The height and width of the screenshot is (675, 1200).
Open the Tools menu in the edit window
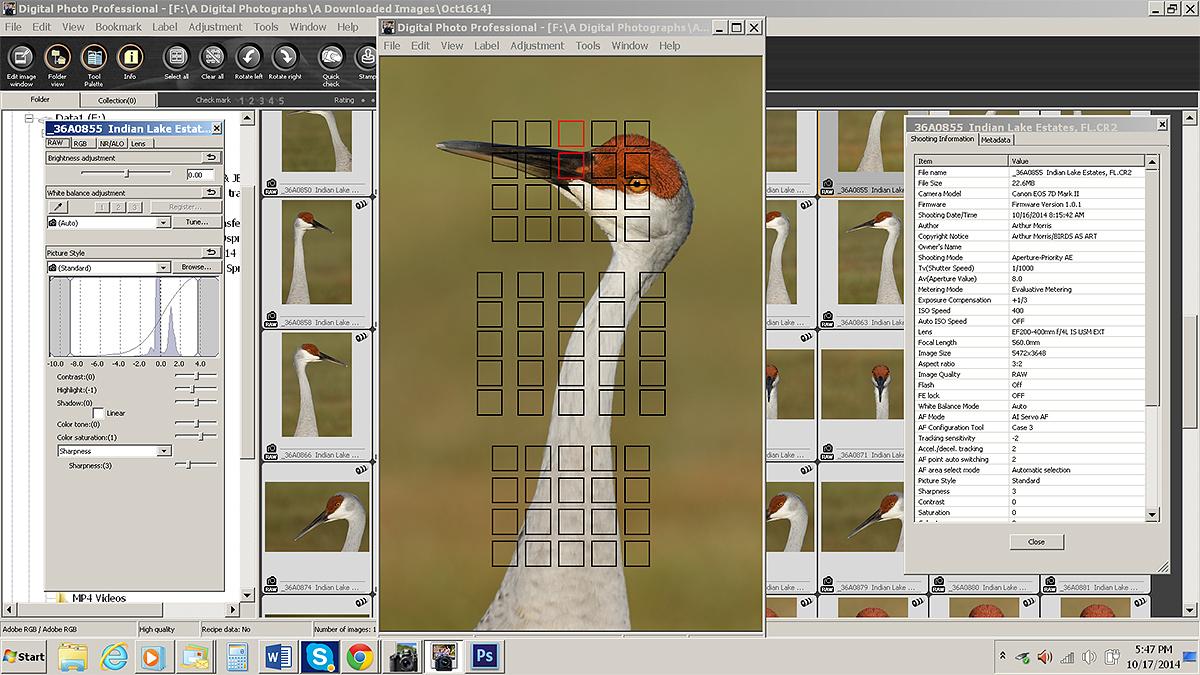pyautogui.click(x=588, y=46)
